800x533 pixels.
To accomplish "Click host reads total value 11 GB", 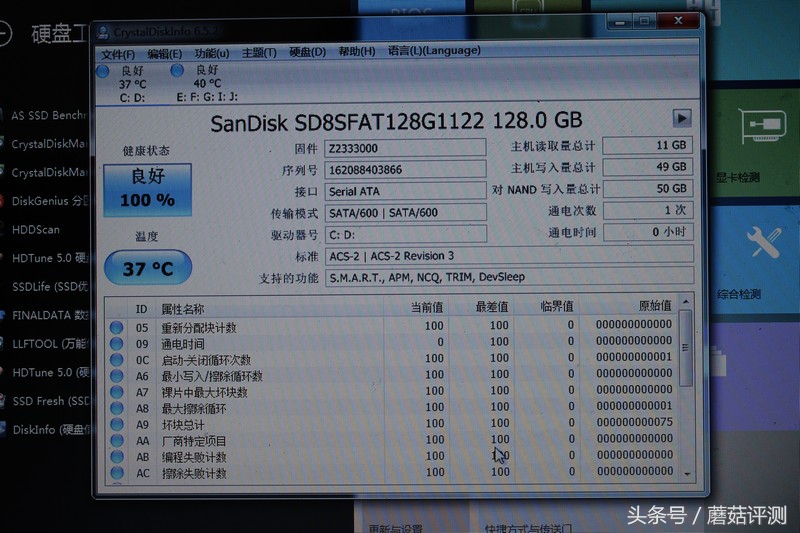I will [647, 145].
